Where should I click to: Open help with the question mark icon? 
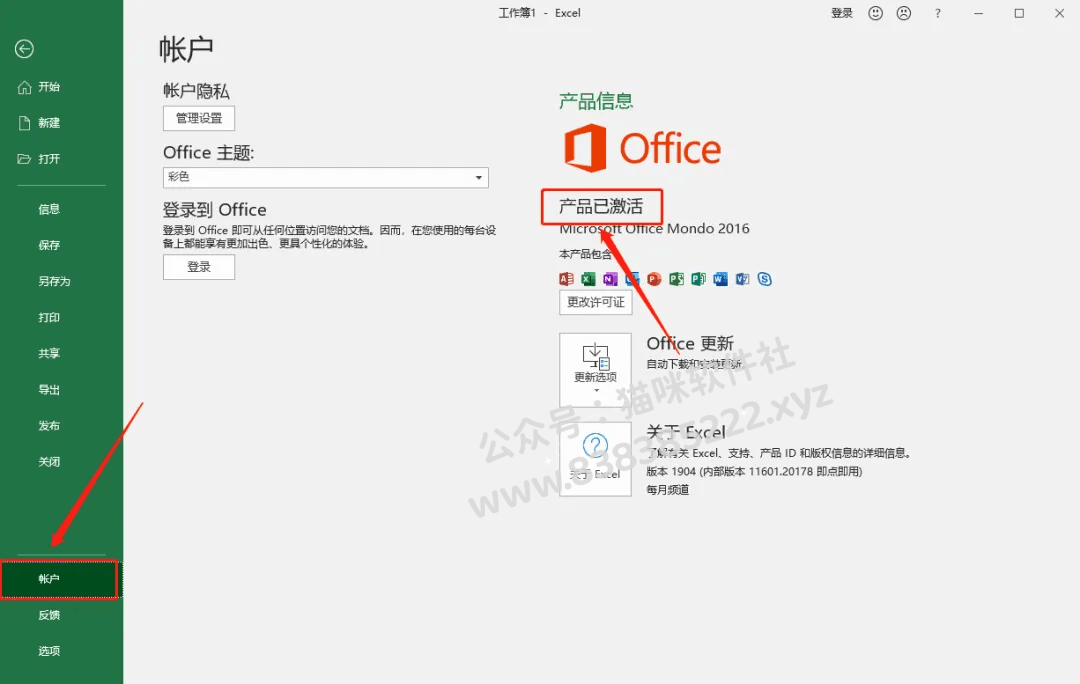(x=937, y=13)
